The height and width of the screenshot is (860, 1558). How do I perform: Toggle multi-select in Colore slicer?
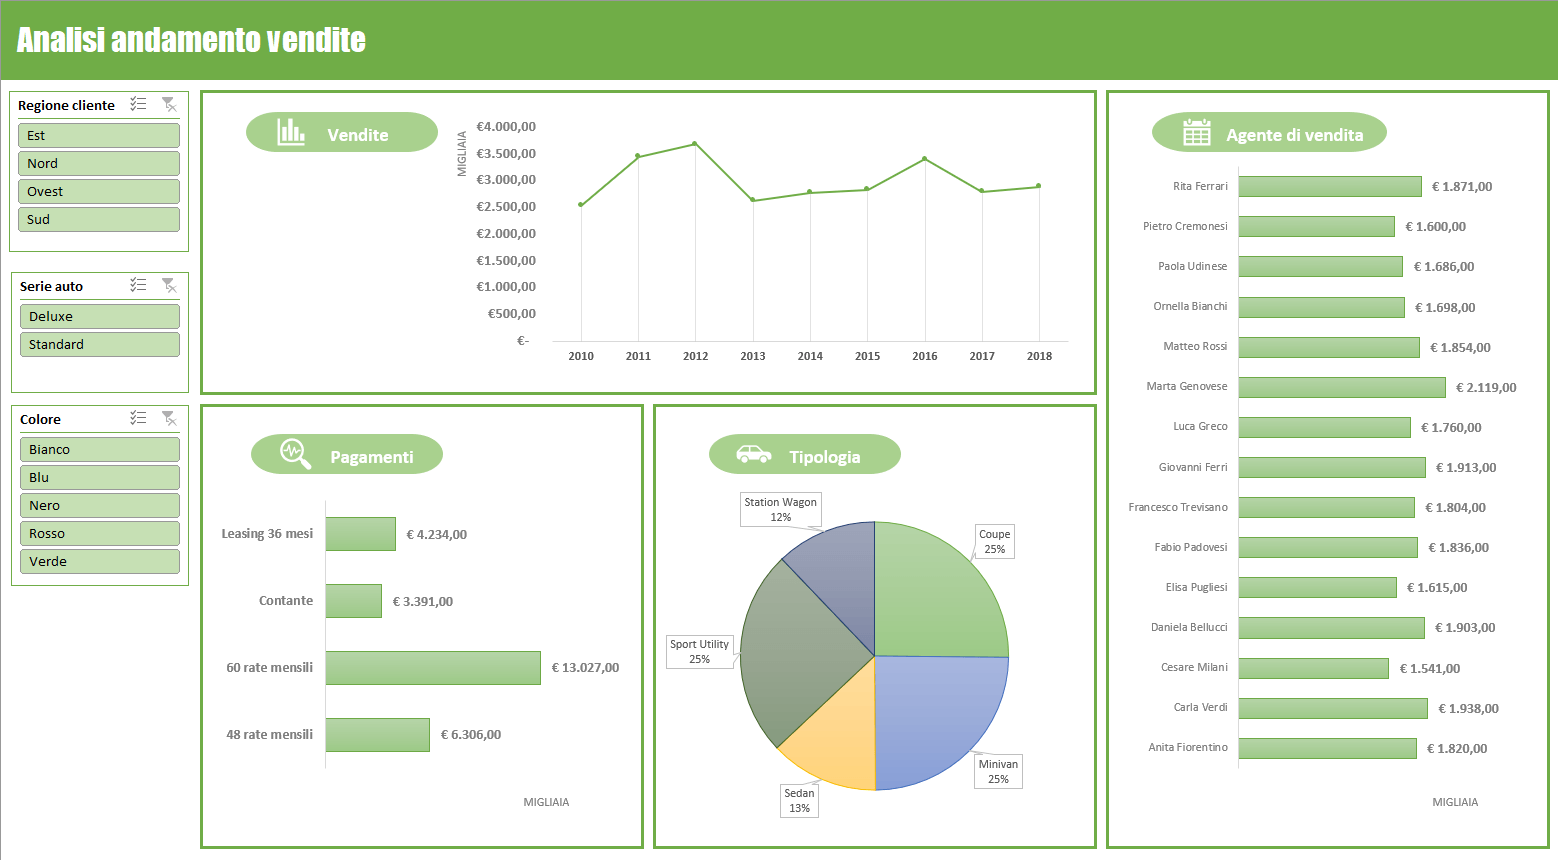pos(138,418)
